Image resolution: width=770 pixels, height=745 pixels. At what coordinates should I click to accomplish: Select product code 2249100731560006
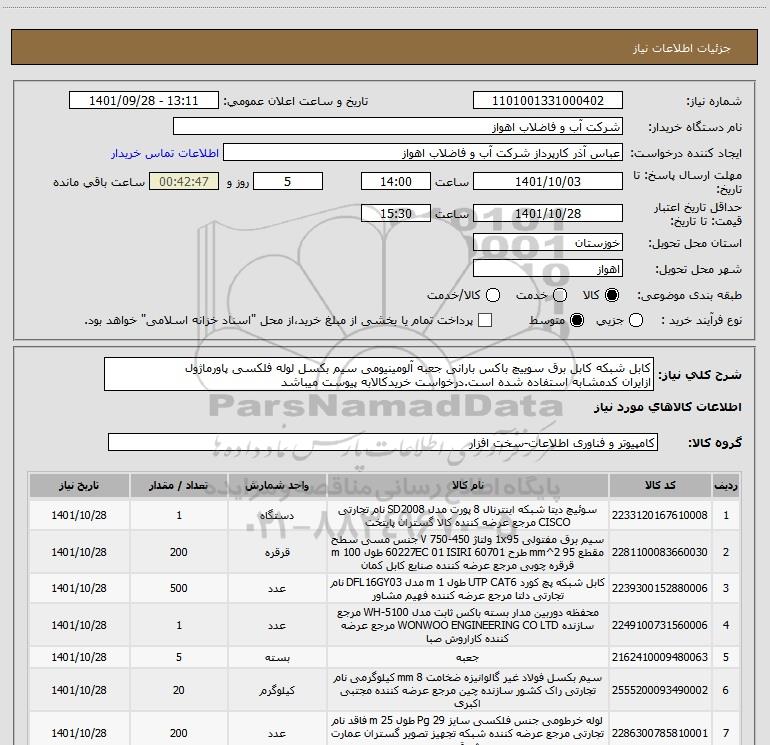660,625
